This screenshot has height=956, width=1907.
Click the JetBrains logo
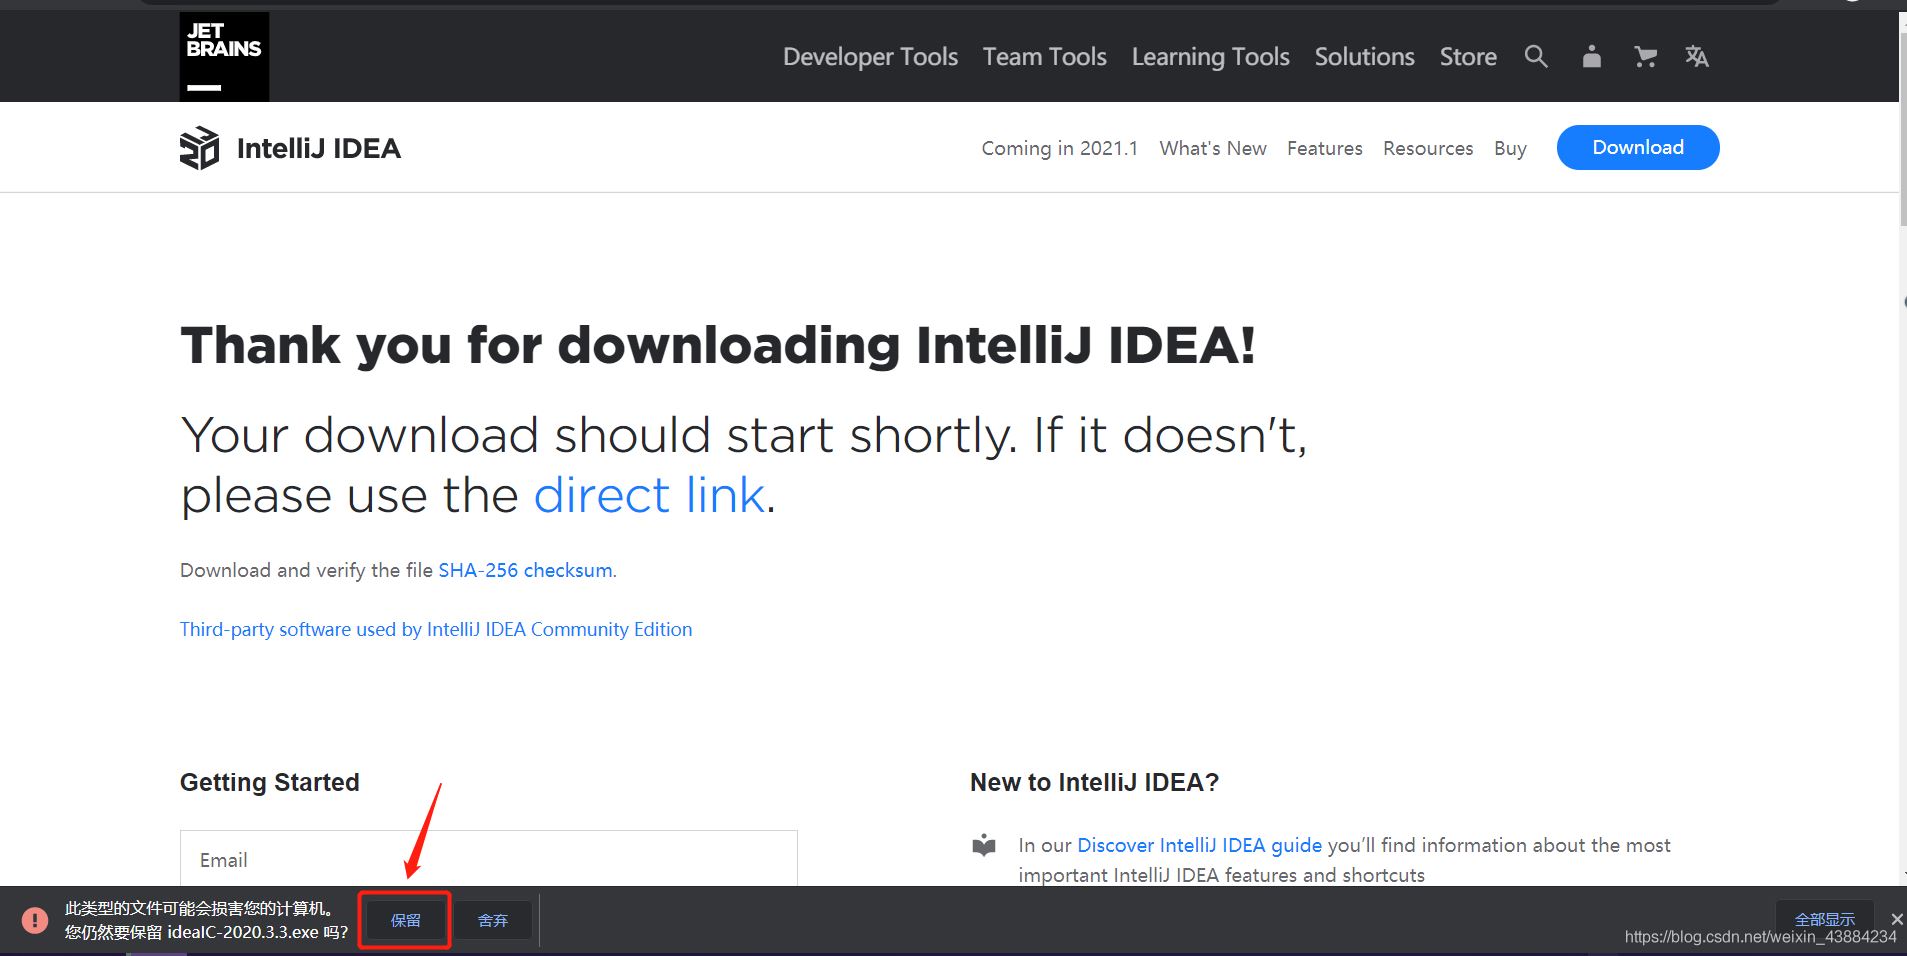pos(224,57)
